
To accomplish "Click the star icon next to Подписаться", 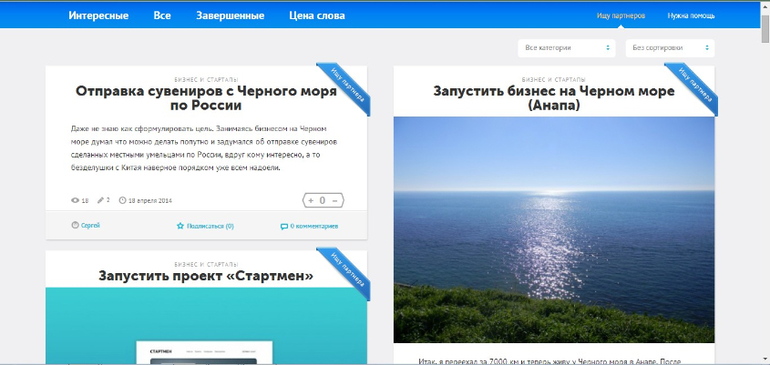I will coord(180,226).
